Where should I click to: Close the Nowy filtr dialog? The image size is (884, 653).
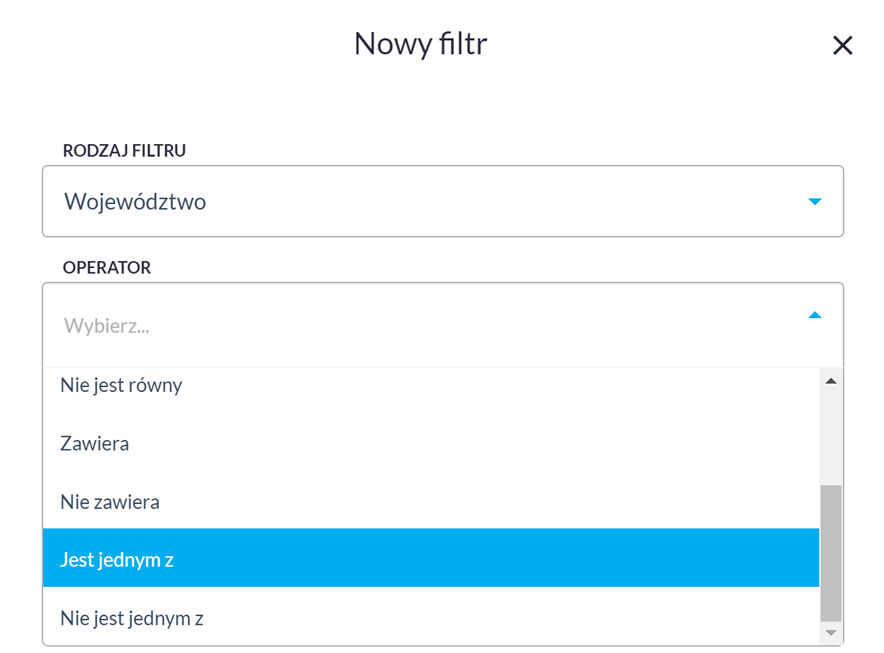click(842, 45)
